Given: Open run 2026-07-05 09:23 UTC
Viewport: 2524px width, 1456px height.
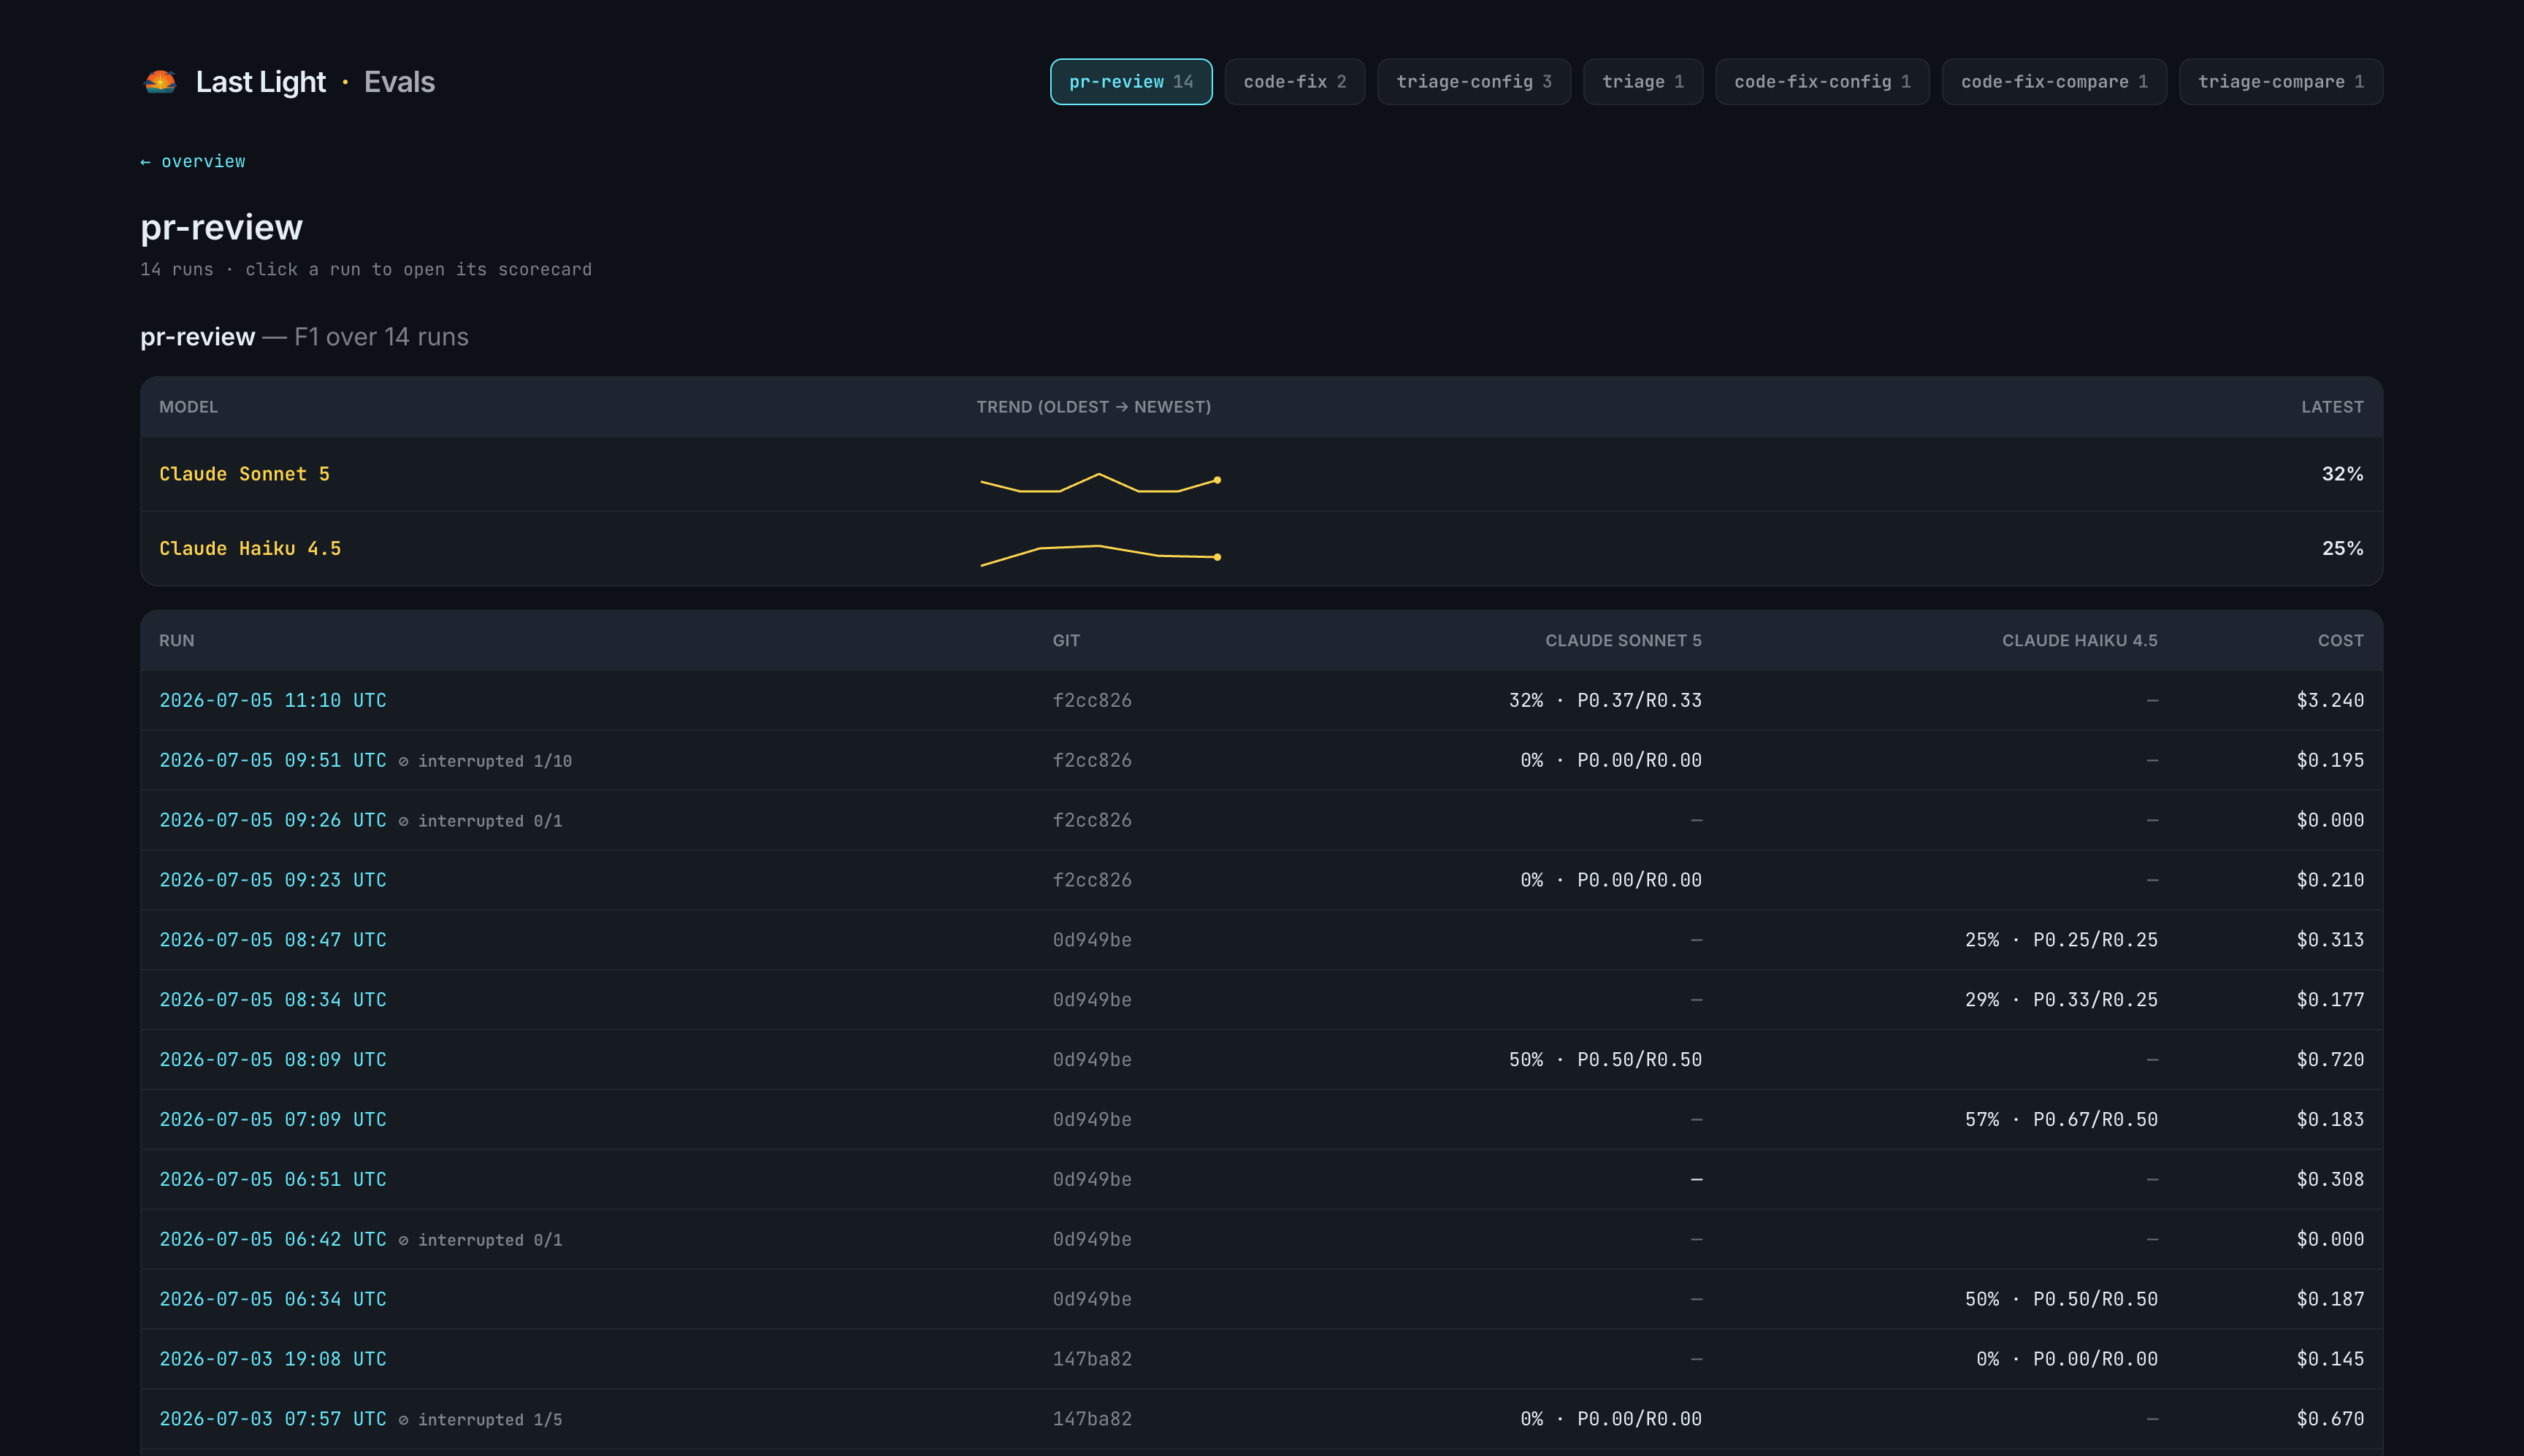Looking at the screenshot, I should (272, 881).
